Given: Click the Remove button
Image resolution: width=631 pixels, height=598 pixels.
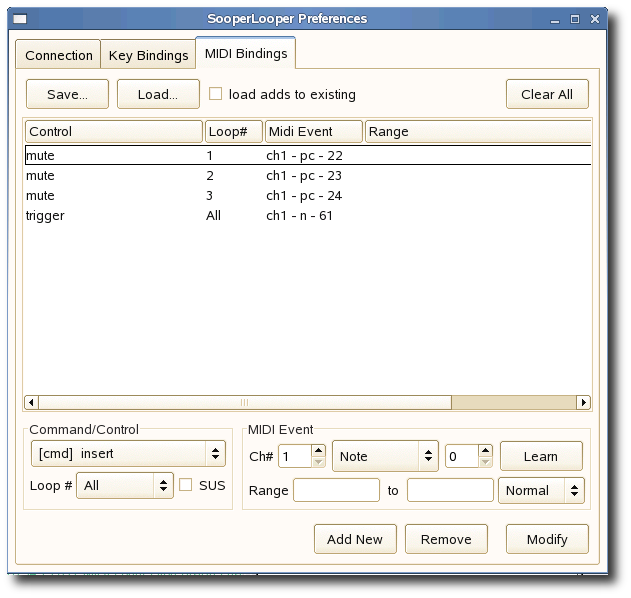Looking at the screenshot, I should (446, 539).
